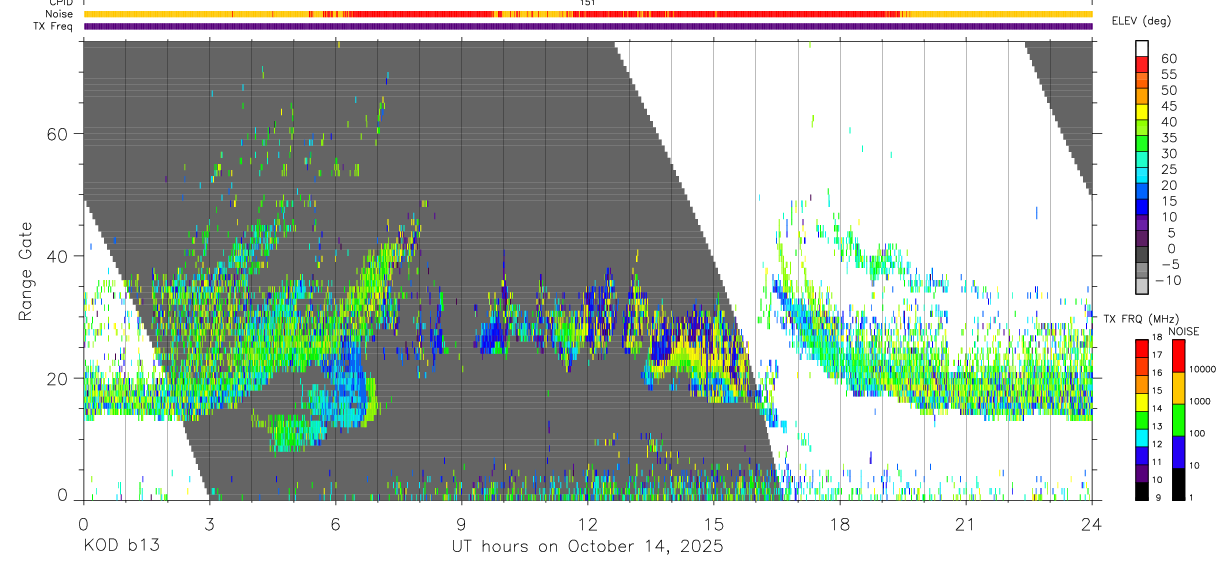The height and width of the screenshot is (567, 1228).
Task: Click the blue swatch in the NOISE color bar
Action: 1178,452
